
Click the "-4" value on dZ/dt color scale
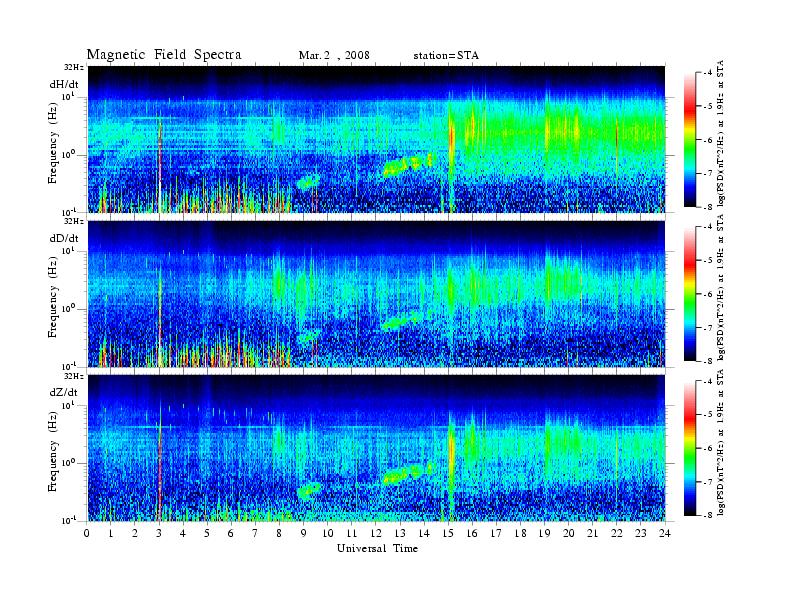tap(707, 381)
